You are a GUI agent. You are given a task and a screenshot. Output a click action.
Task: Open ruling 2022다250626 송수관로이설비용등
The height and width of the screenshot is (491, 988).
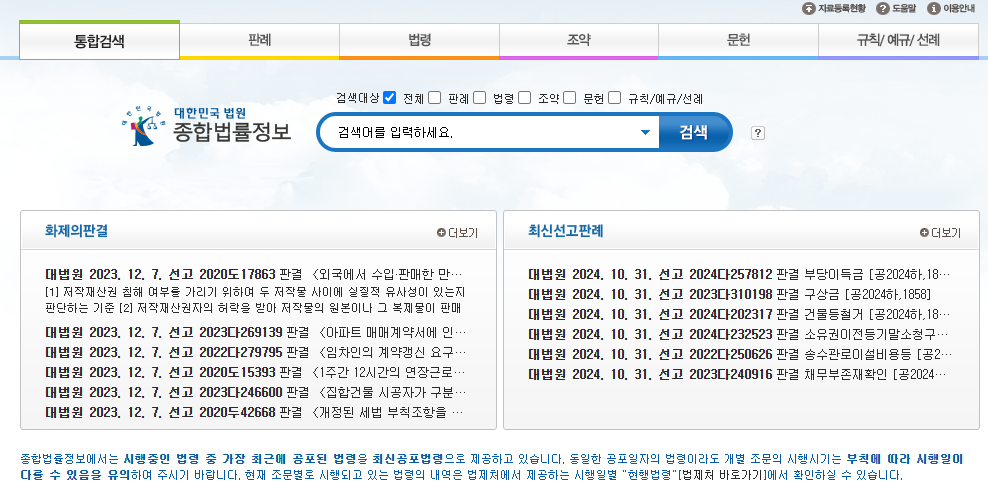point(740,354)
